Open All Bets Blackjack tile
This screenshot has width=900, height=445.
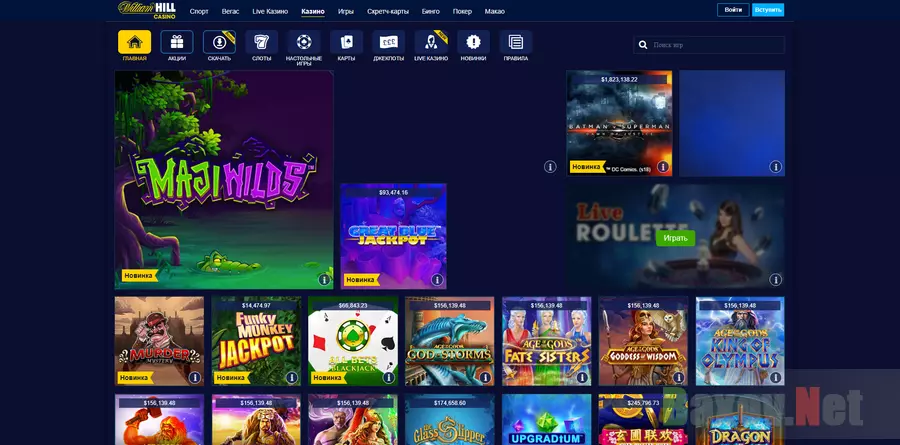[x=353, y=341]
